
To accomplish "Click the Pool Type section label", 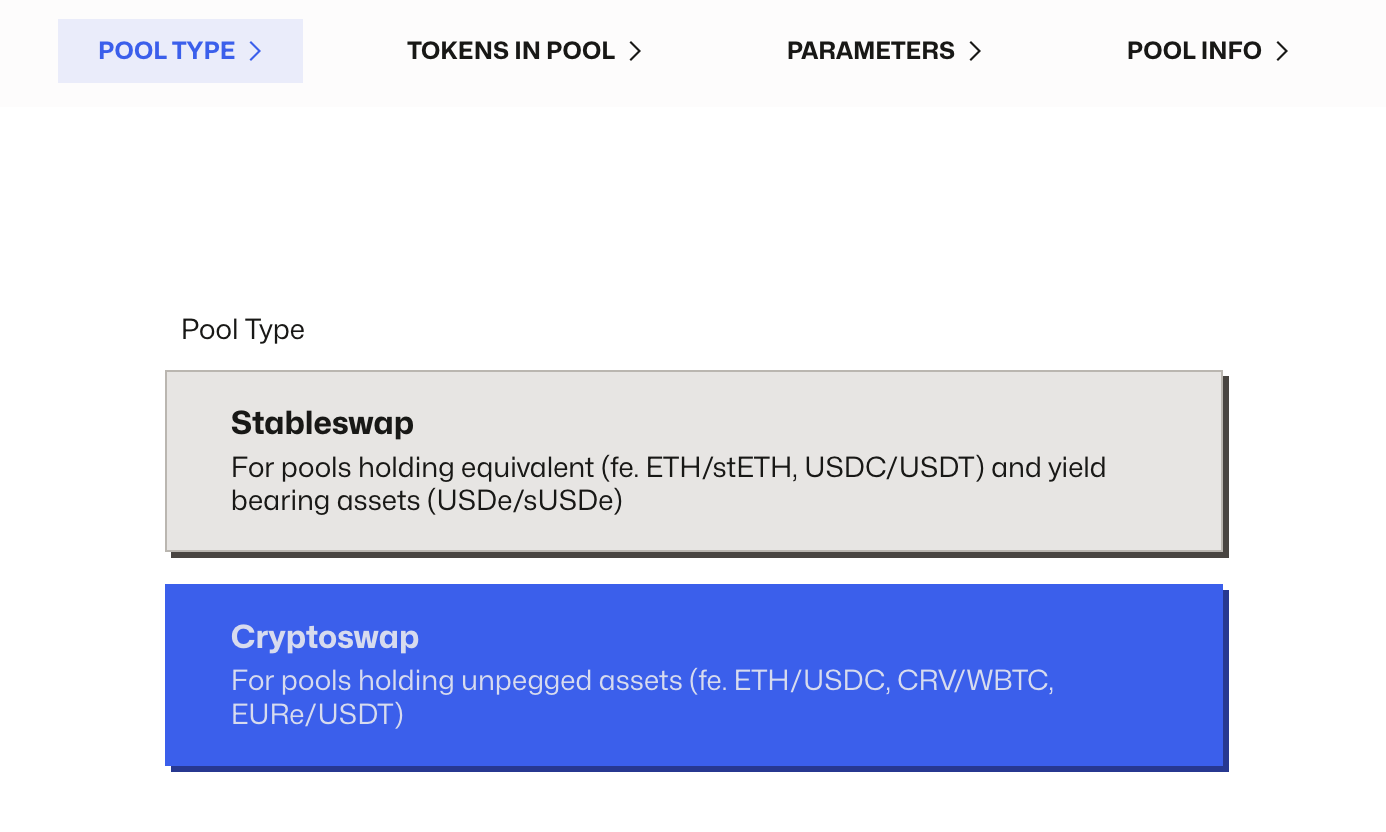I will [x=243, y=330].
